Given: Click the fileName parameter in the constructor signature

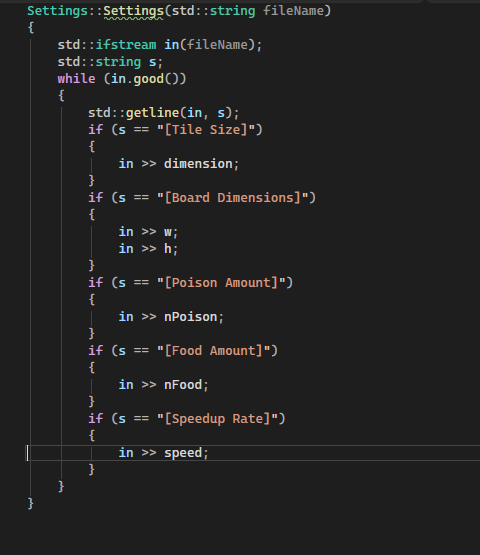Looking at the screenshot, I should point(293,11).
